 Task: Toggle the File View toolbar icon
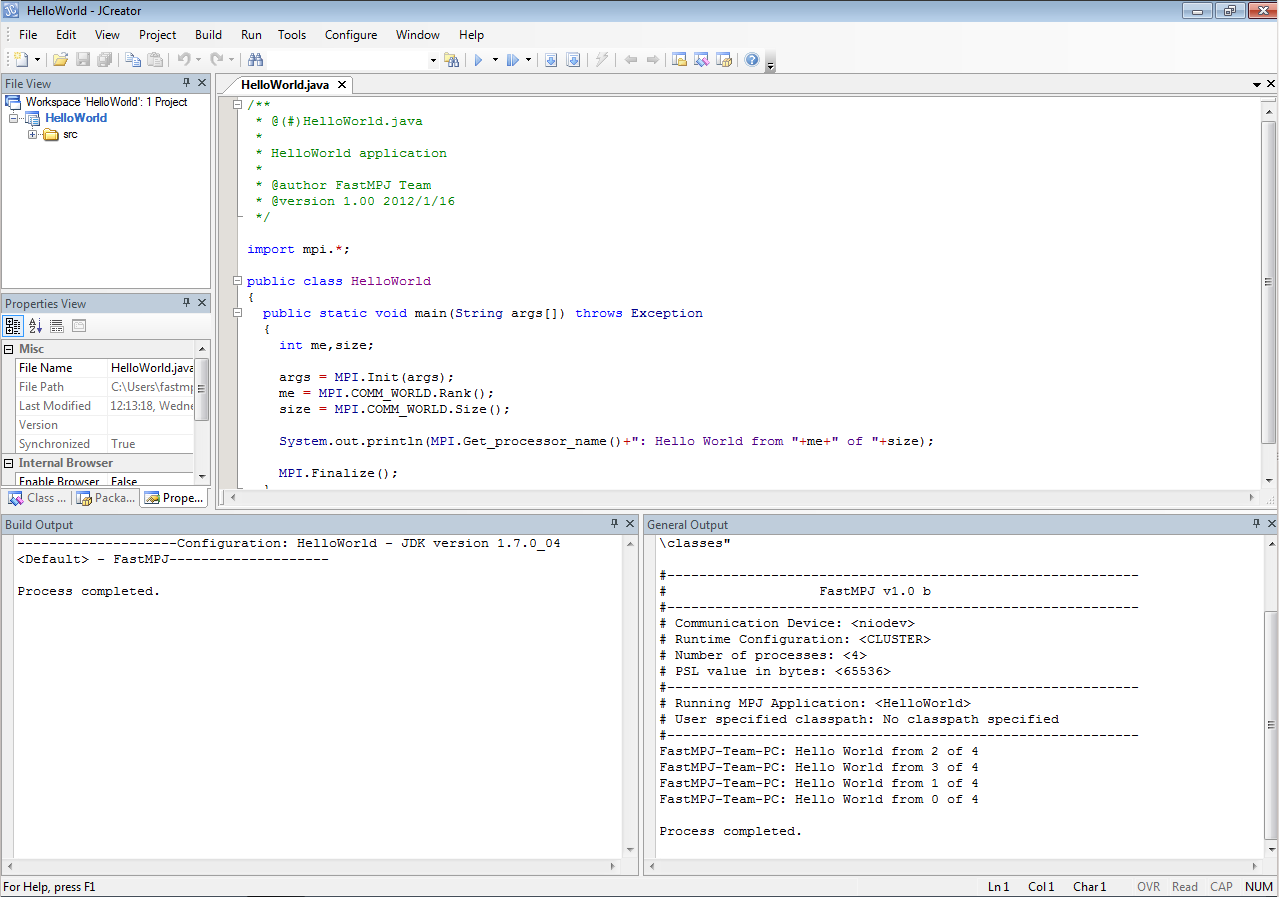pos(680,60)
